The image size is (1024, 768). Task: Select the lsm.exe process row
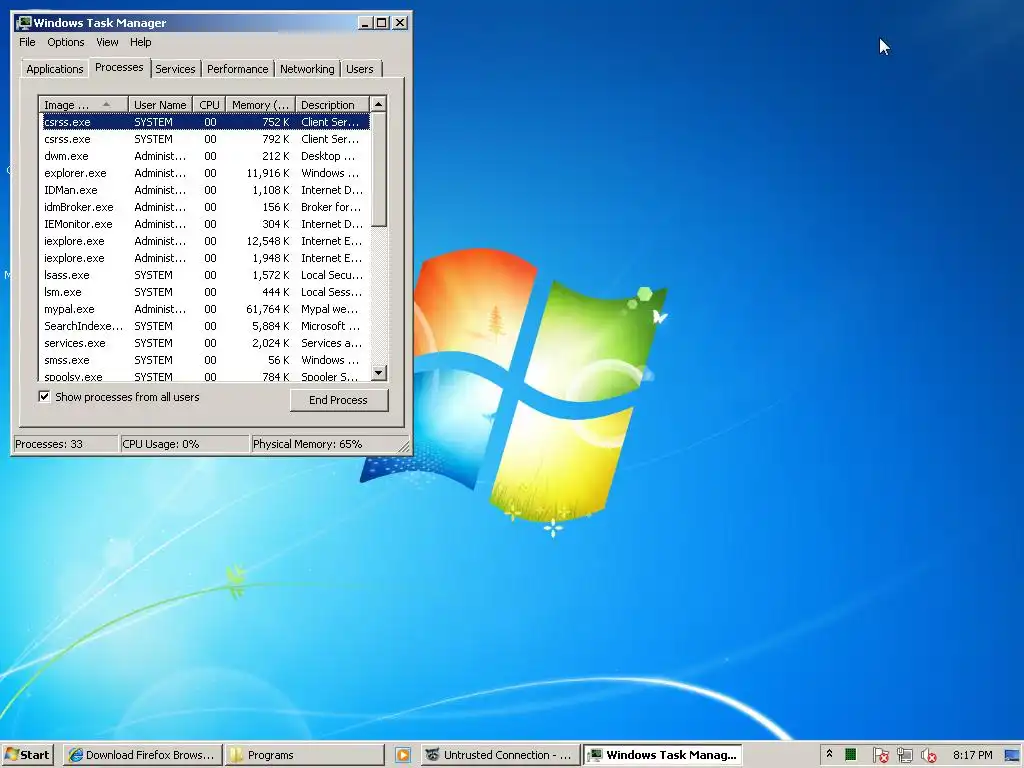204,292
